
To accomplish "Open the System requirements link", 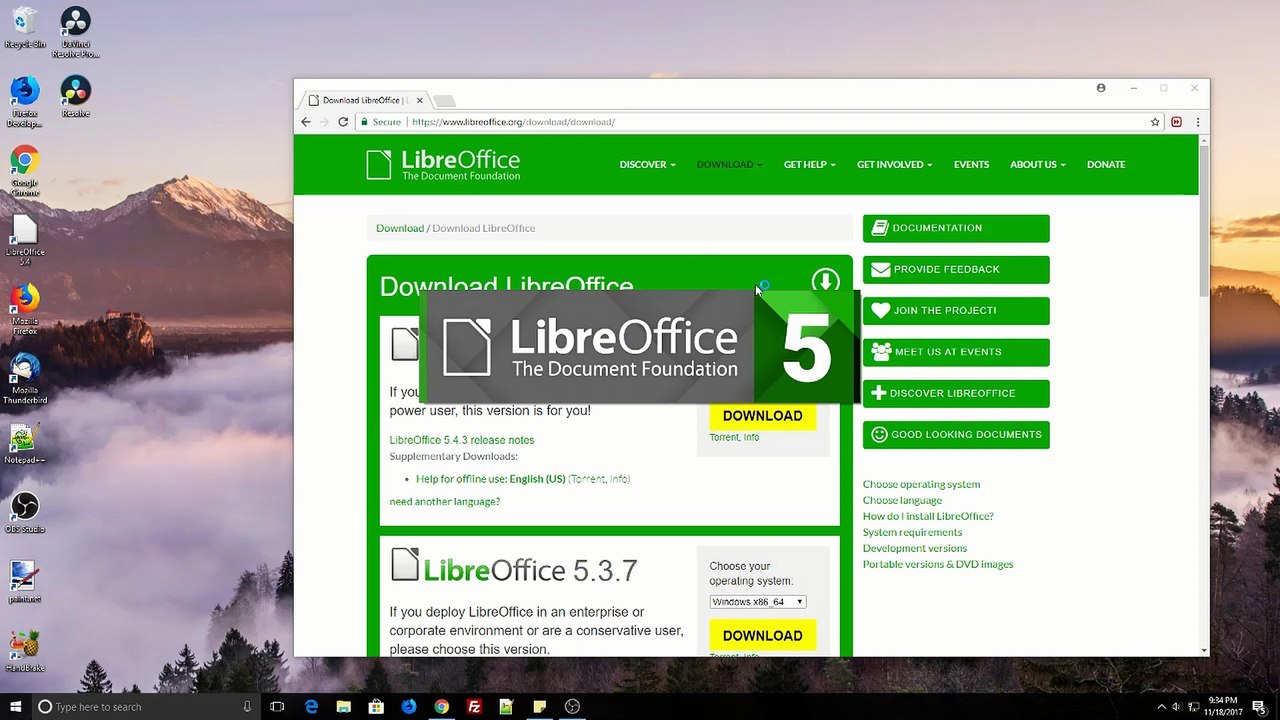I will (912, 532).
